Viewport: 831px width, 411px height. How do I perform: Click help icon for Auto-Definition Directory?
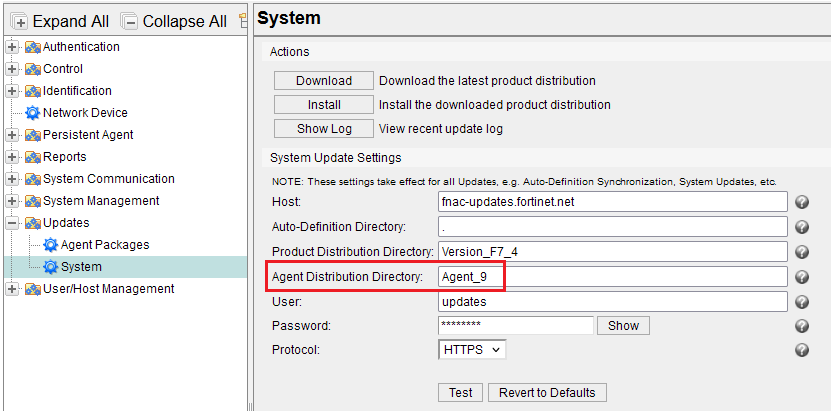(801, 227)
